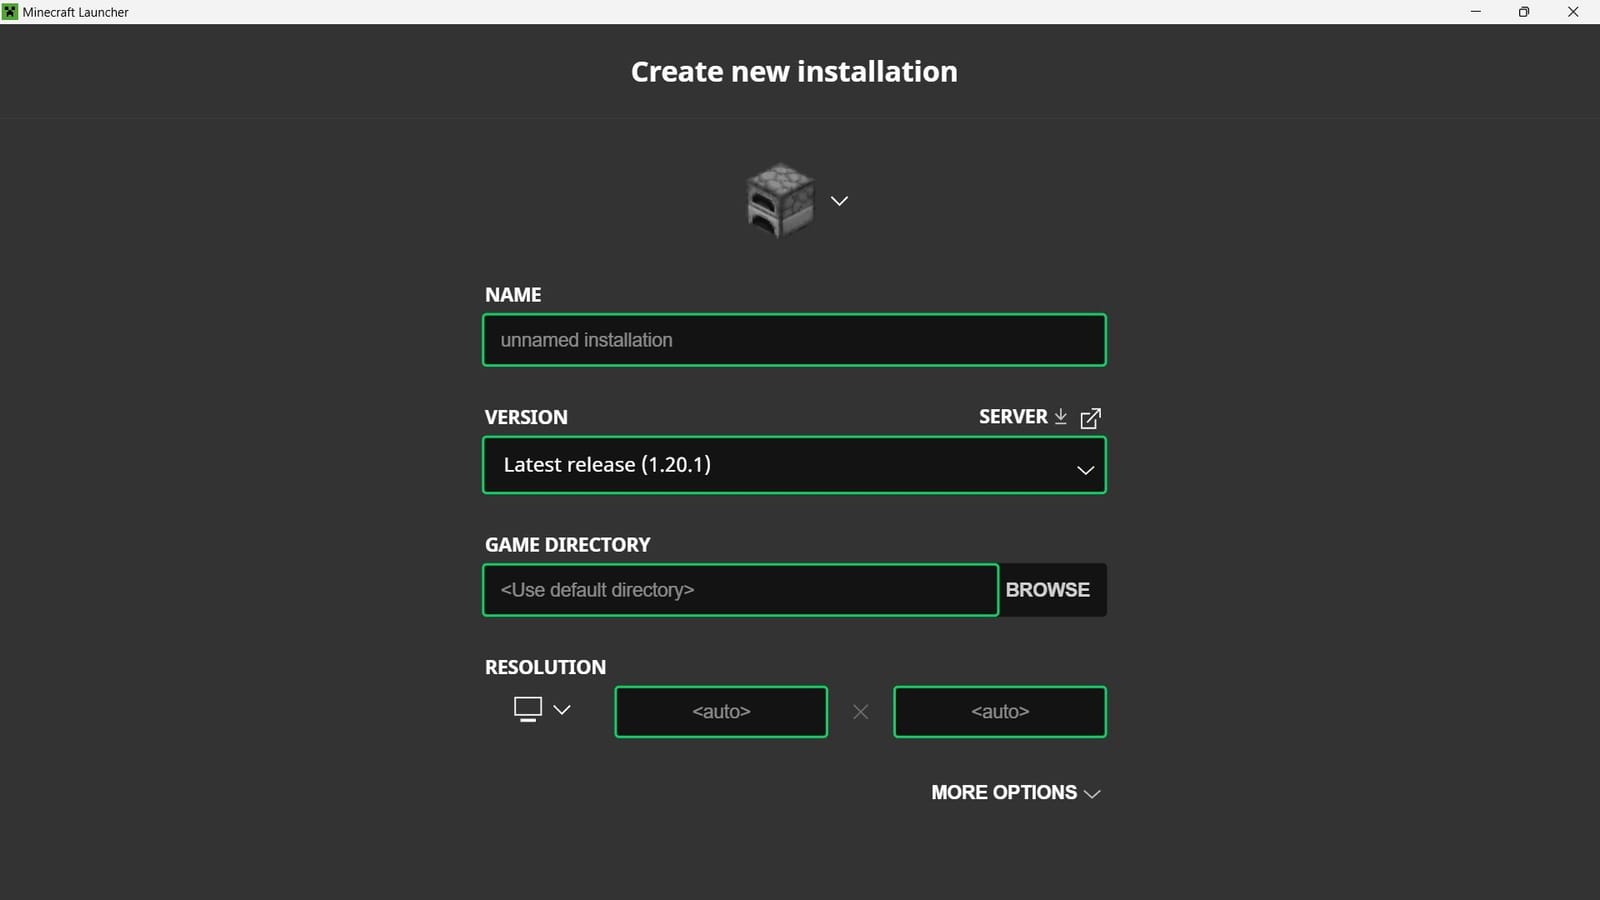Click the BROWSE button for game directory
Image resolution: width=1600 pixels, height=900 pixels.
[1047, 590]
